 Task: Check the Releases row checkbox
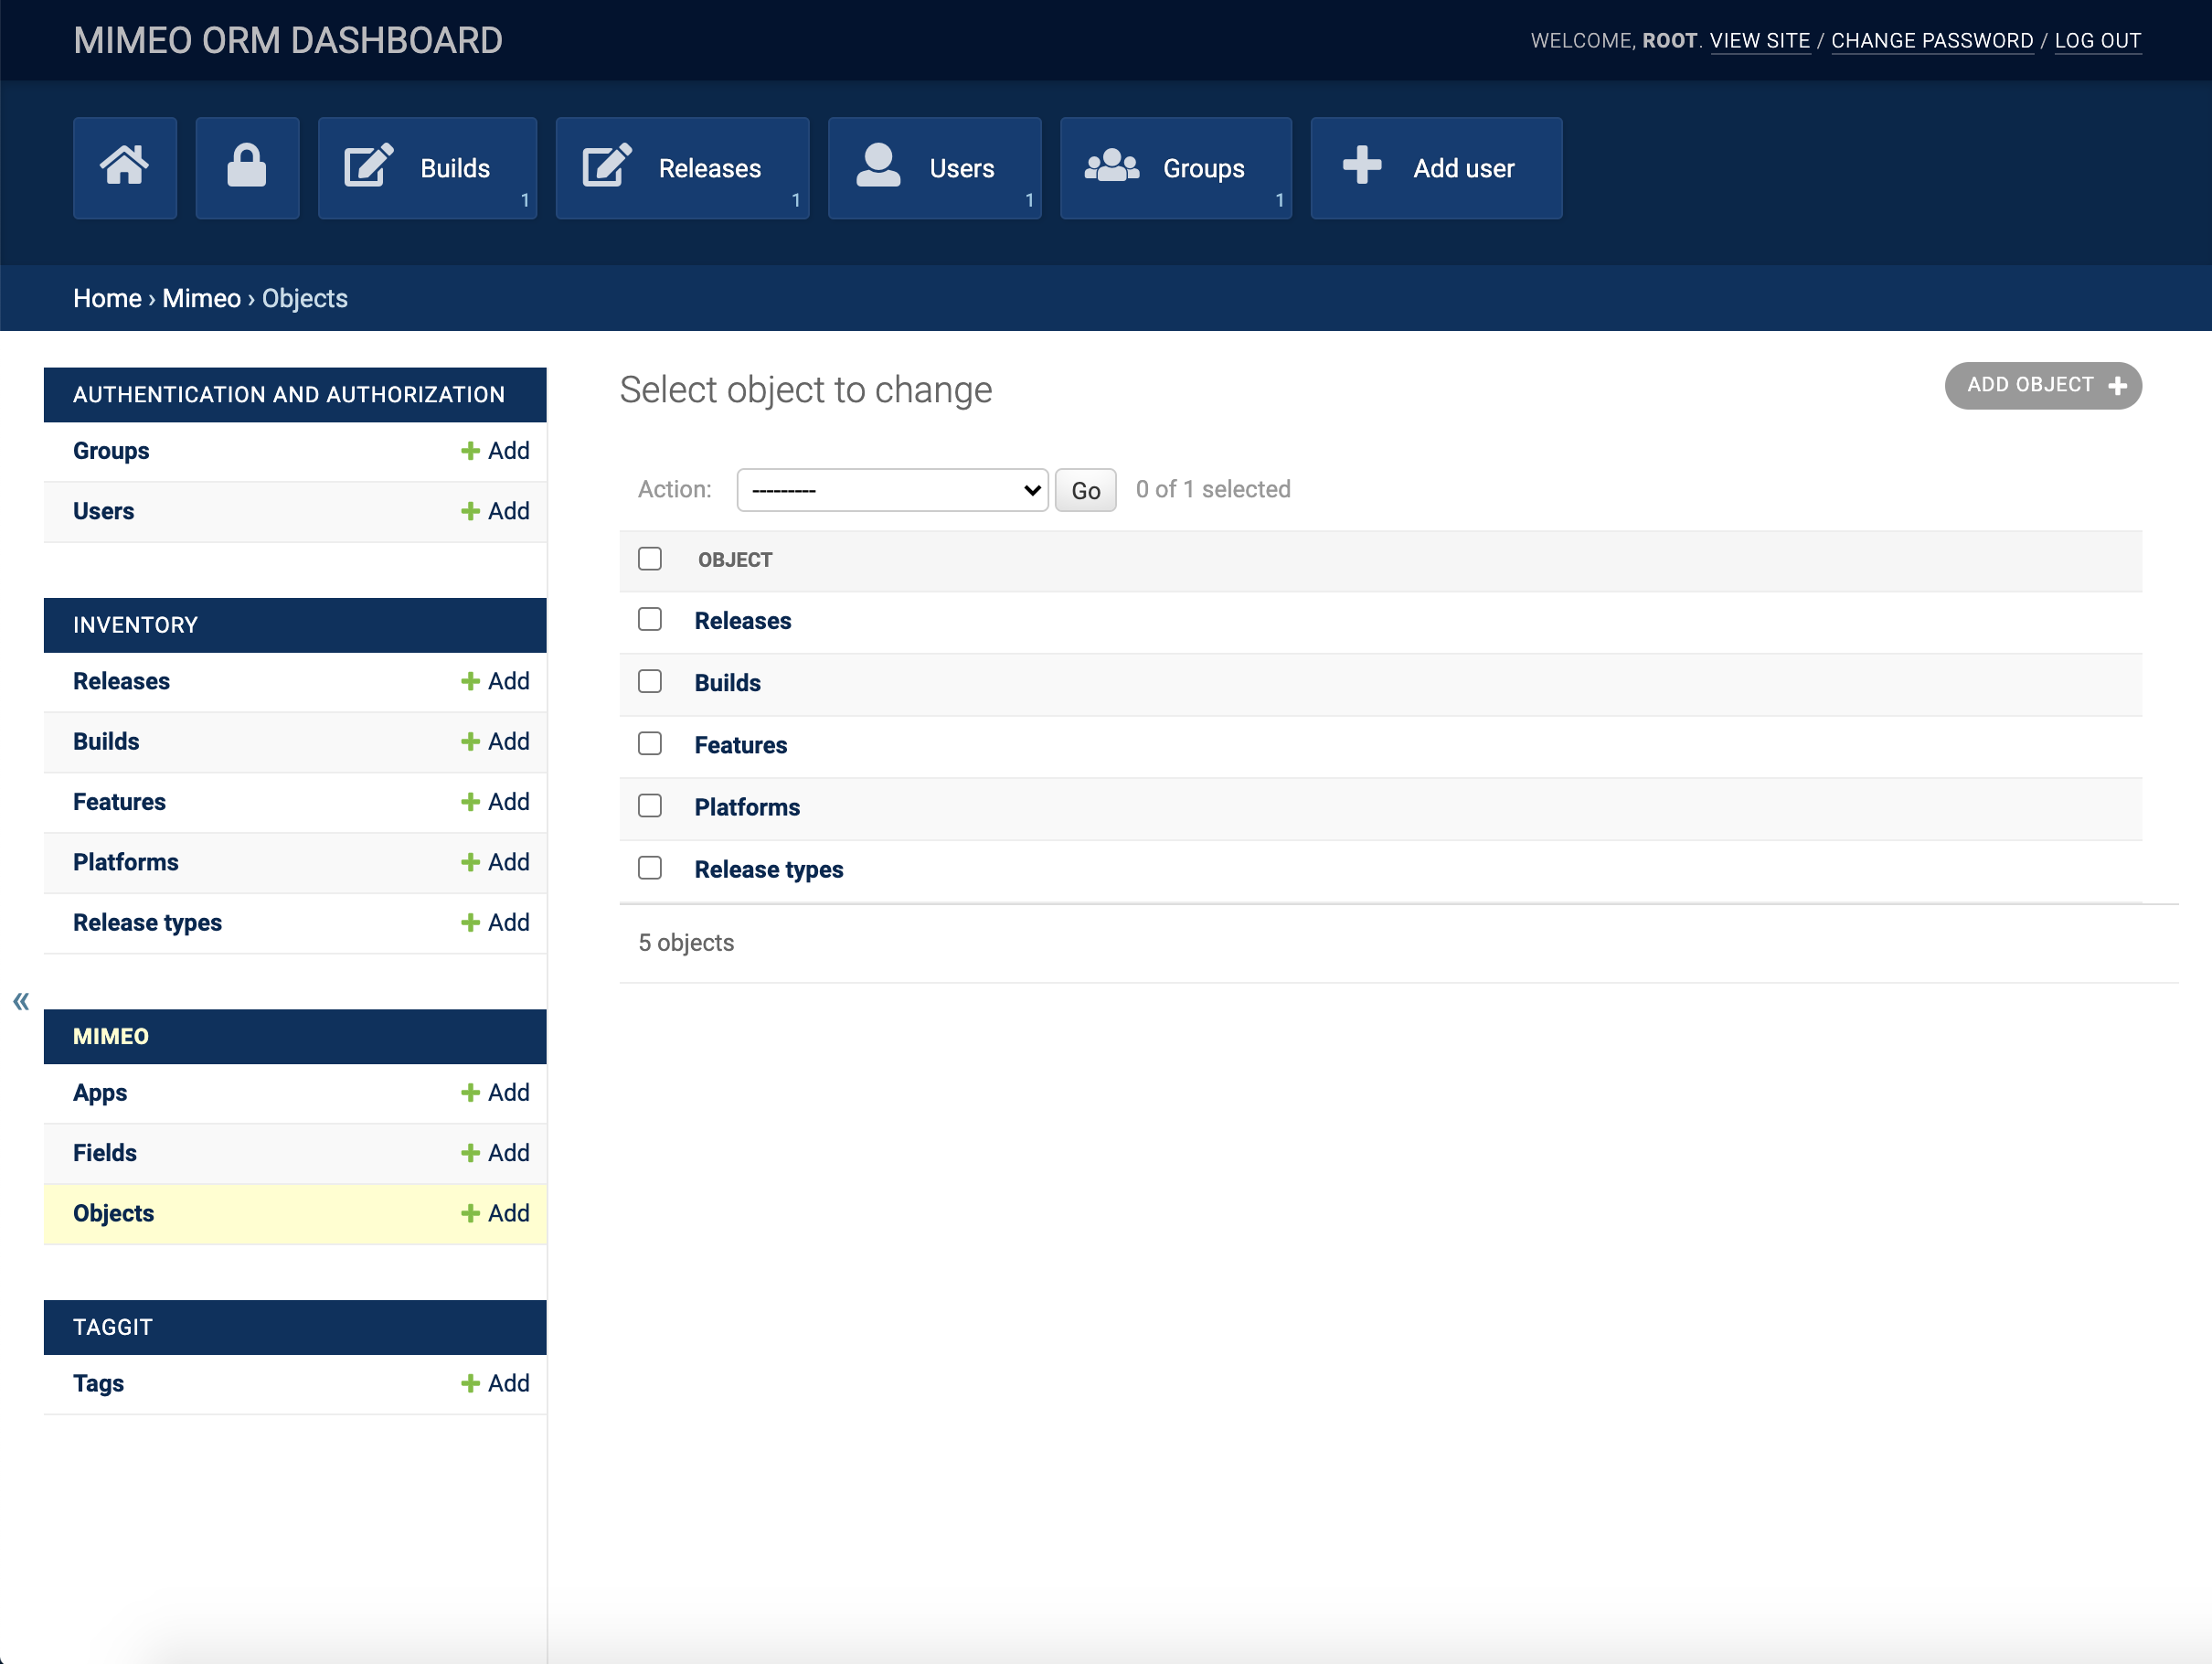point(650,620)
